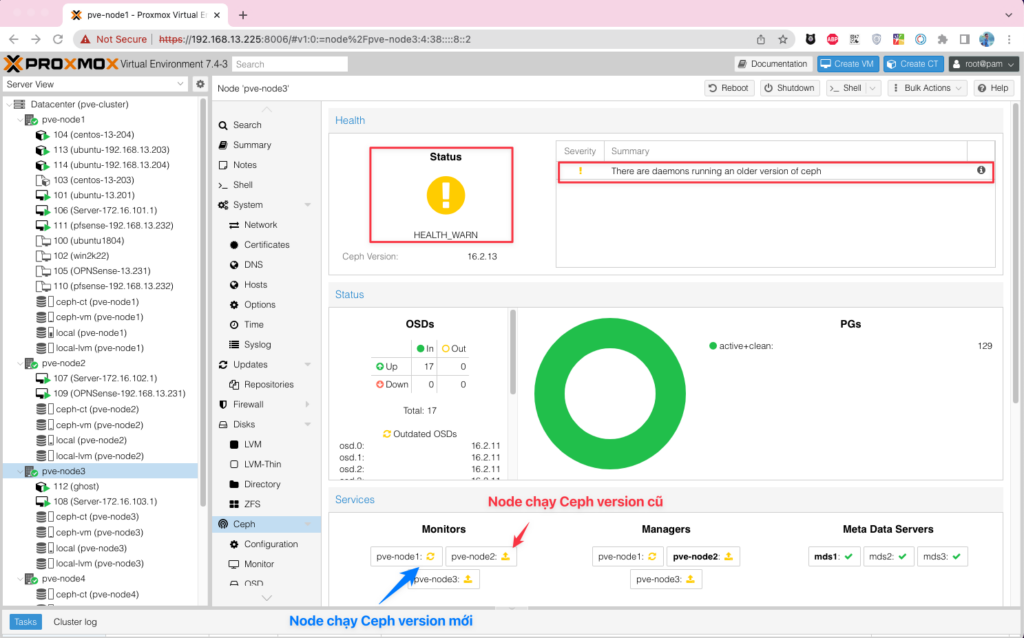
Task: Open LVM disks panel
Action: click(x=253, y=444)
